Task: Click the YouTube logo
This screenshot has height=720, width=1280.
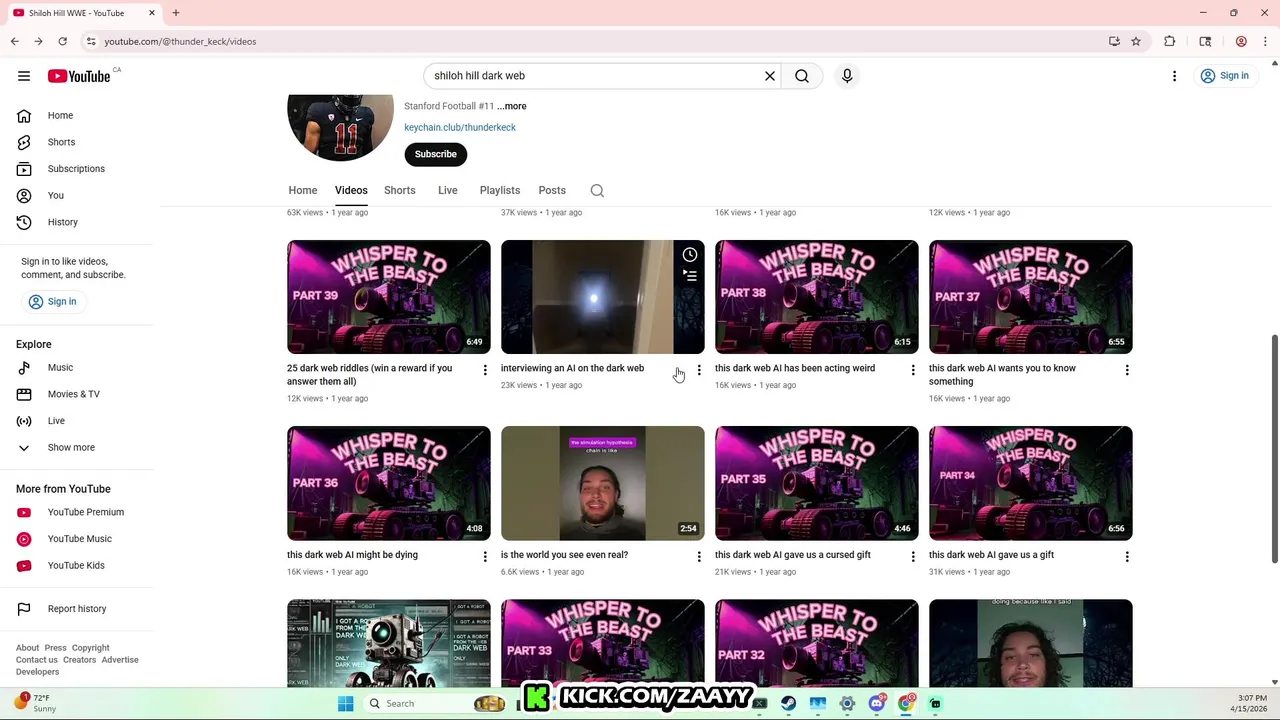Action: (79, 76)
